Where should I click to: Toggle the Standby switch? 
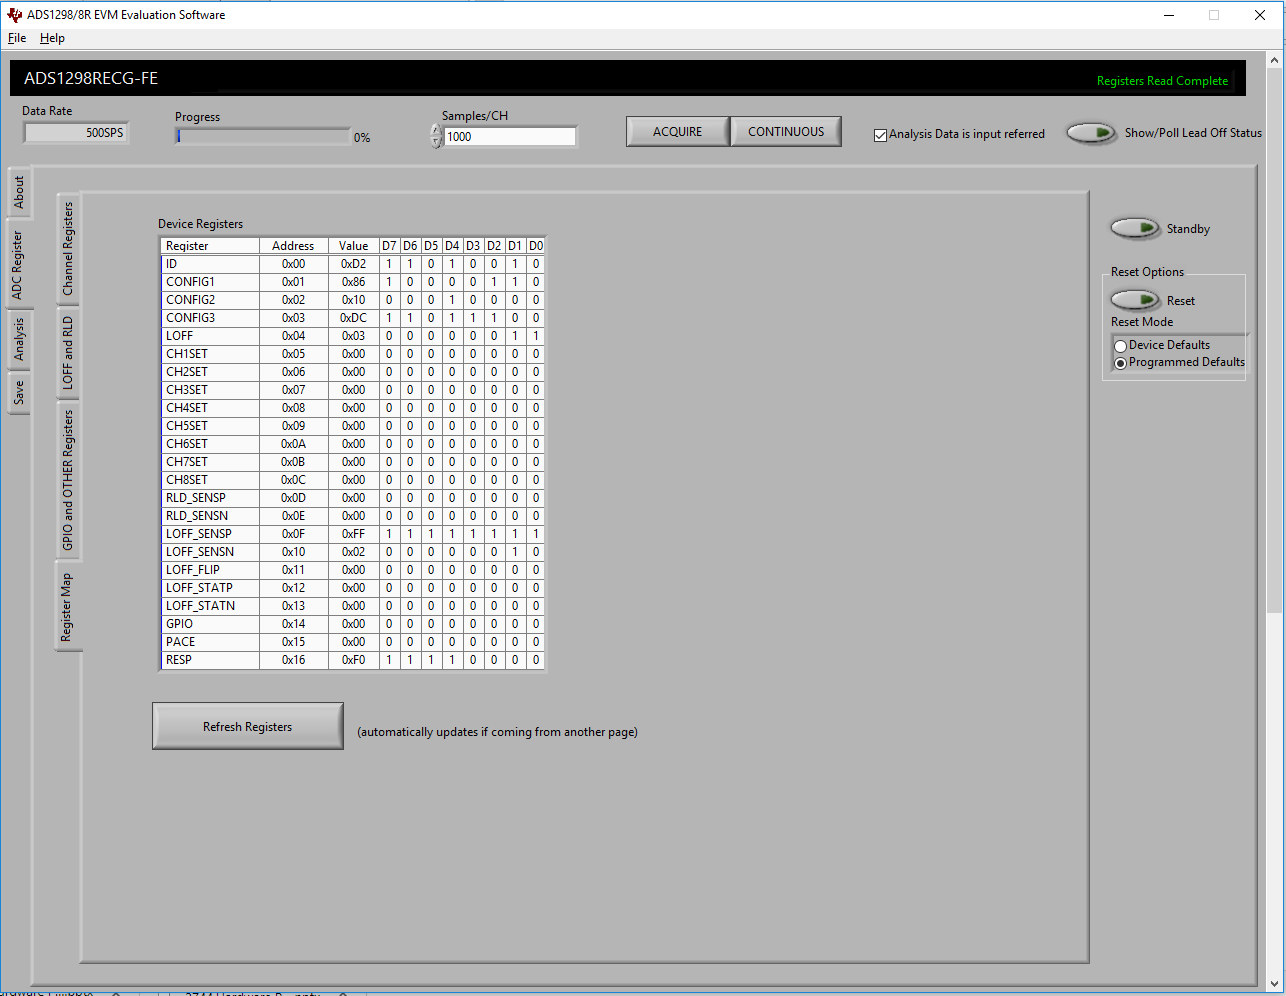pyautogui.click(x=1135, y=229)
